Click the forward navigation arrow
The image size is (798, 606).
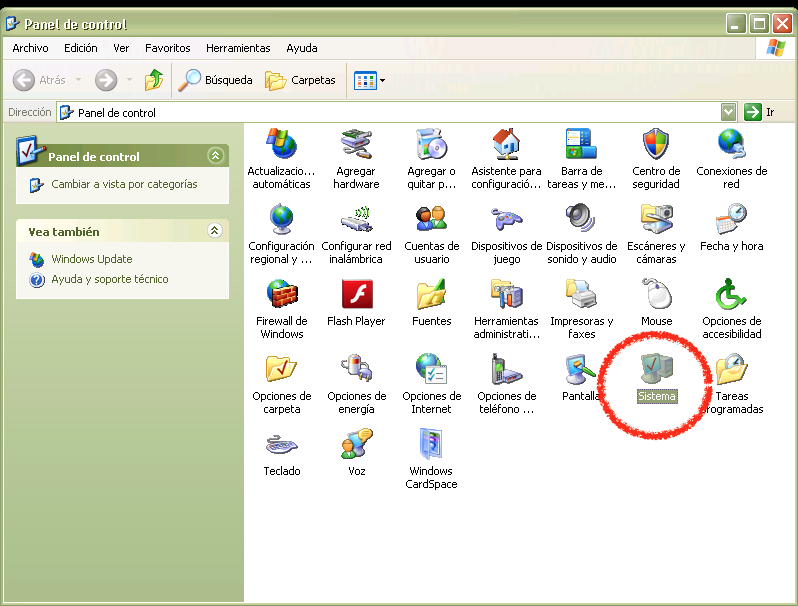[x=106, y=80]
